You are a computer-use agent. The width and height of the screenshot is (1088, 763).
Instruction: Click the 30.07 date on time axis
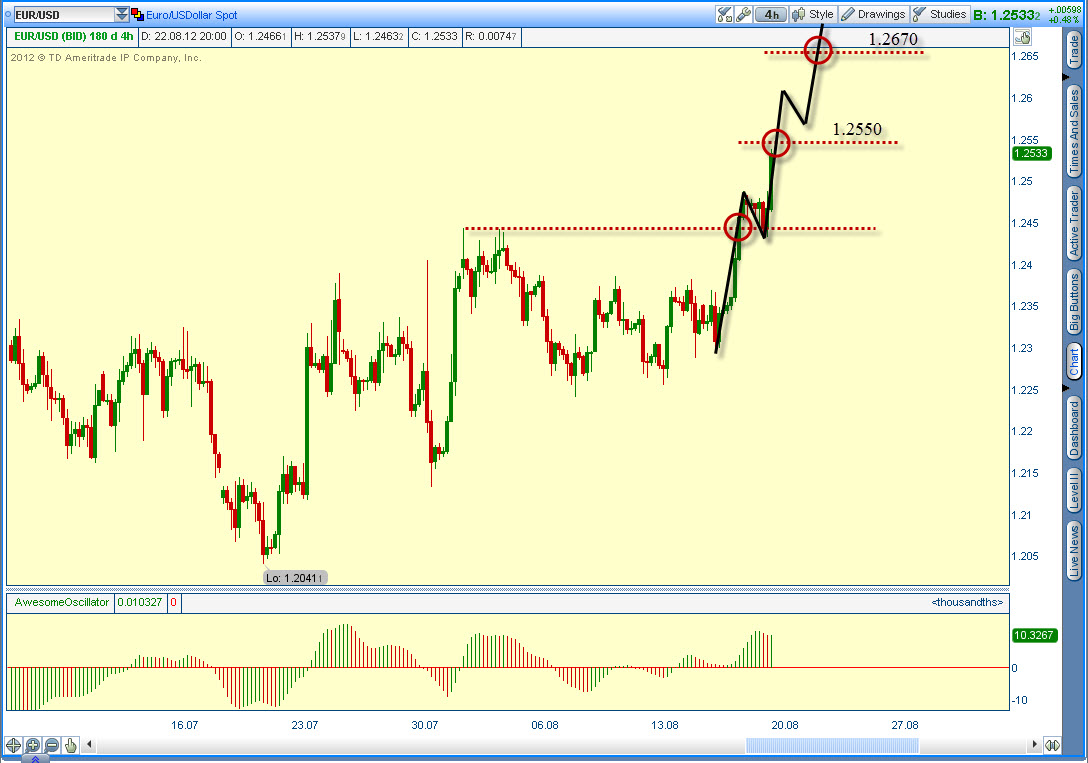click(425, 726)
